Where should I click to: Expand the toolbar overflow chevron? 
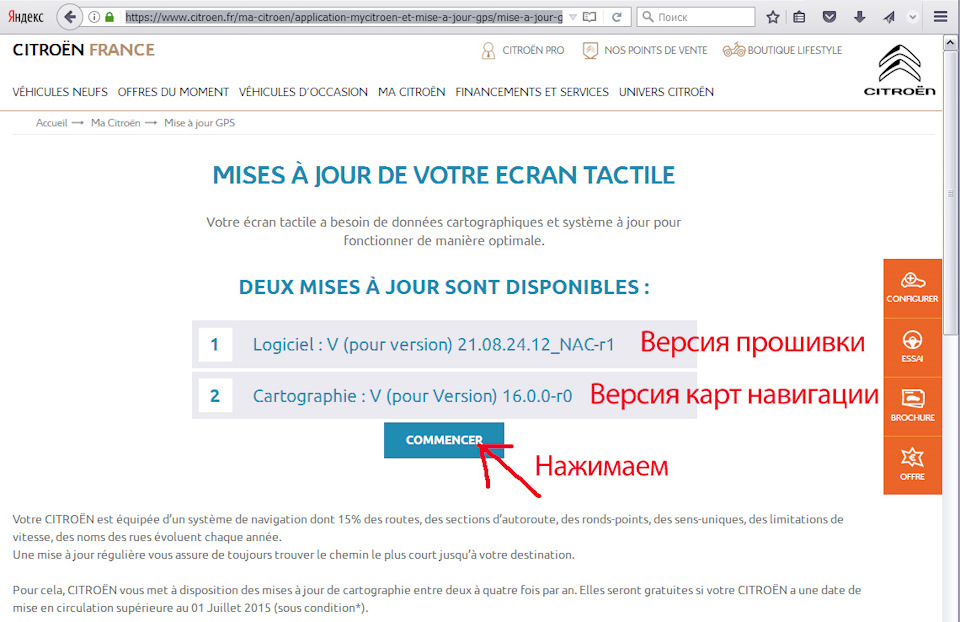click(x=912, y=17)
